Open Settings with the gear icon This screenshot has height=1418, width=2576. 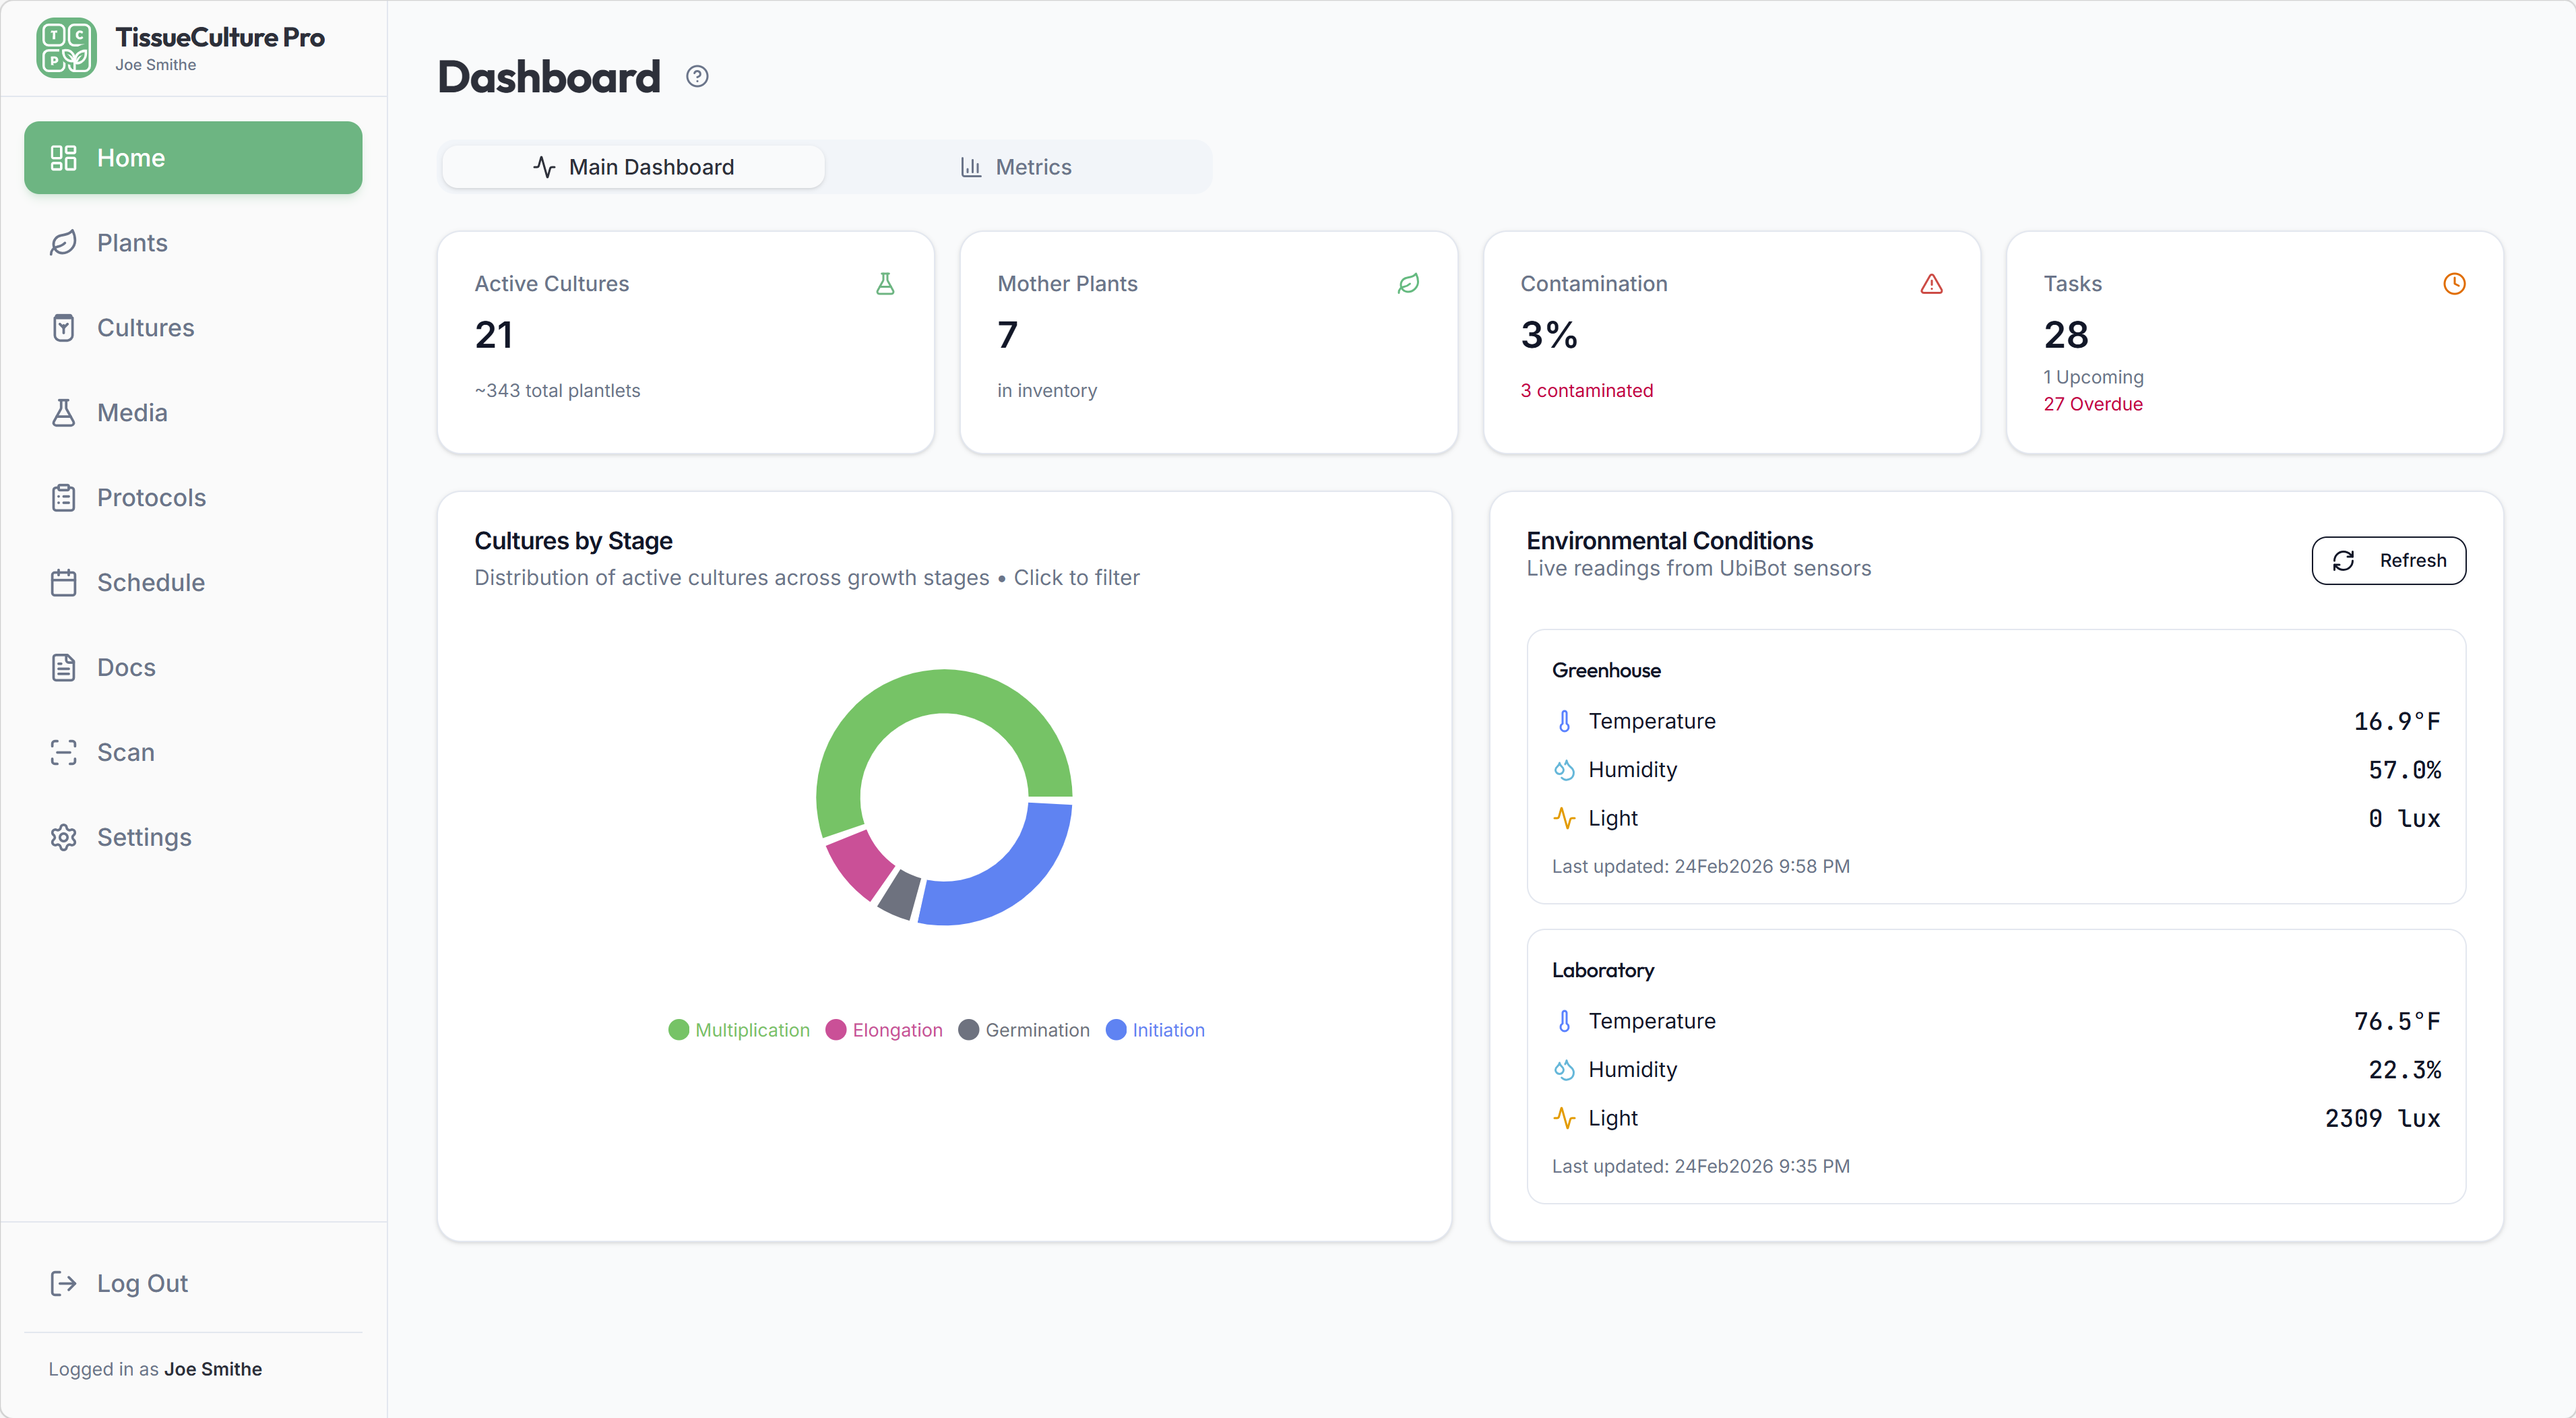pos(64,837)
